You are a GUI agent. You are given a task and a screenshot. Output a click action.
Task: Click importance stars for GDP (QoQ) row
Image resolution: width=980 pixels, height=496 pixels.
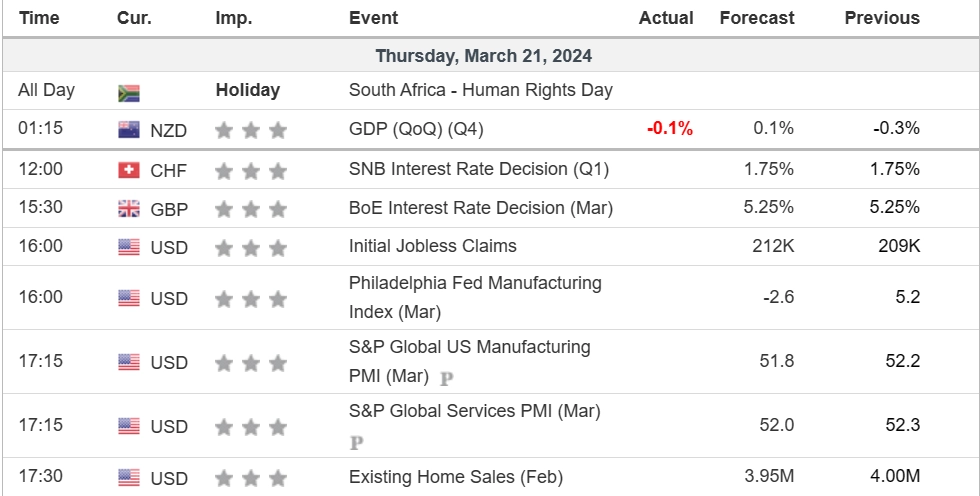pos(250,130)
